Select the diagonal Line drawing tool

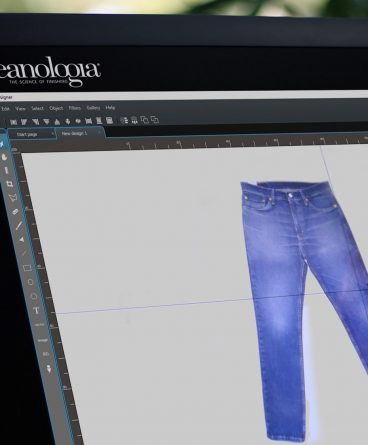coord(19,225)
